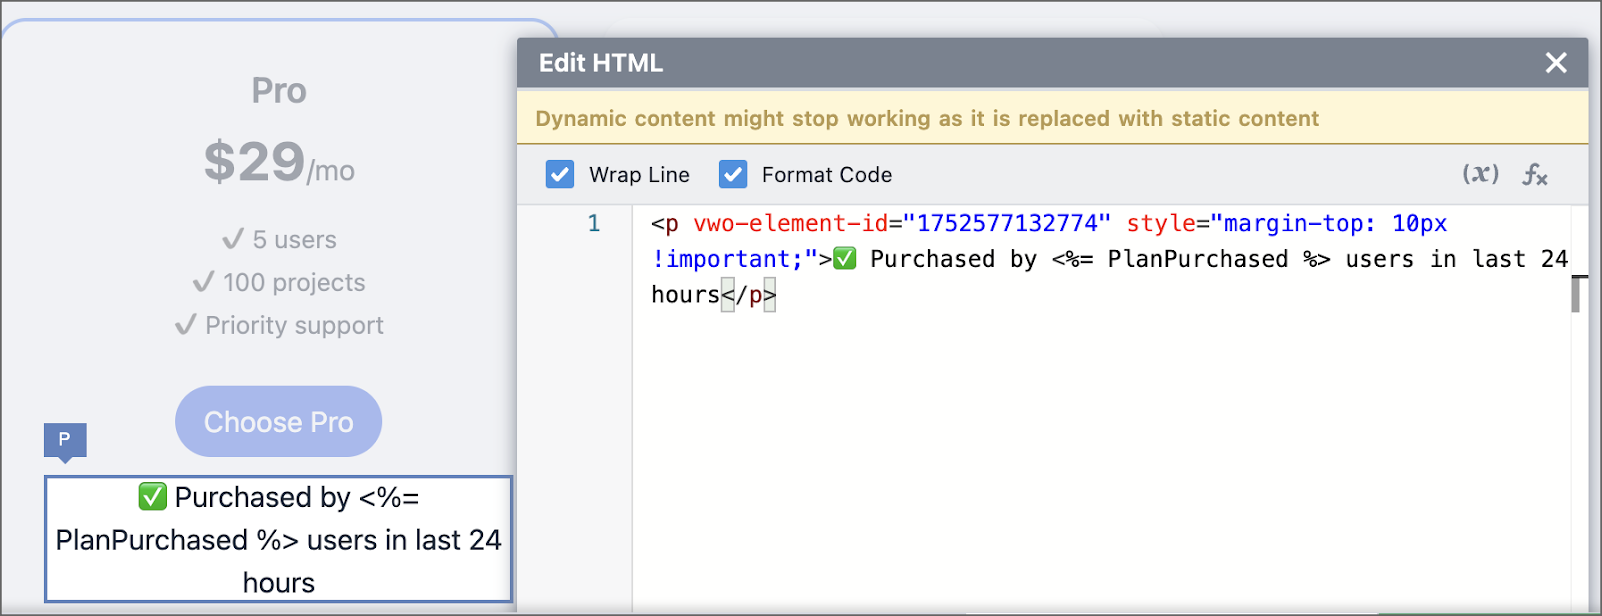Select the Purchased by paragraph on page
The width and height of the screenshot is (1602, 616).
[279, 539]
